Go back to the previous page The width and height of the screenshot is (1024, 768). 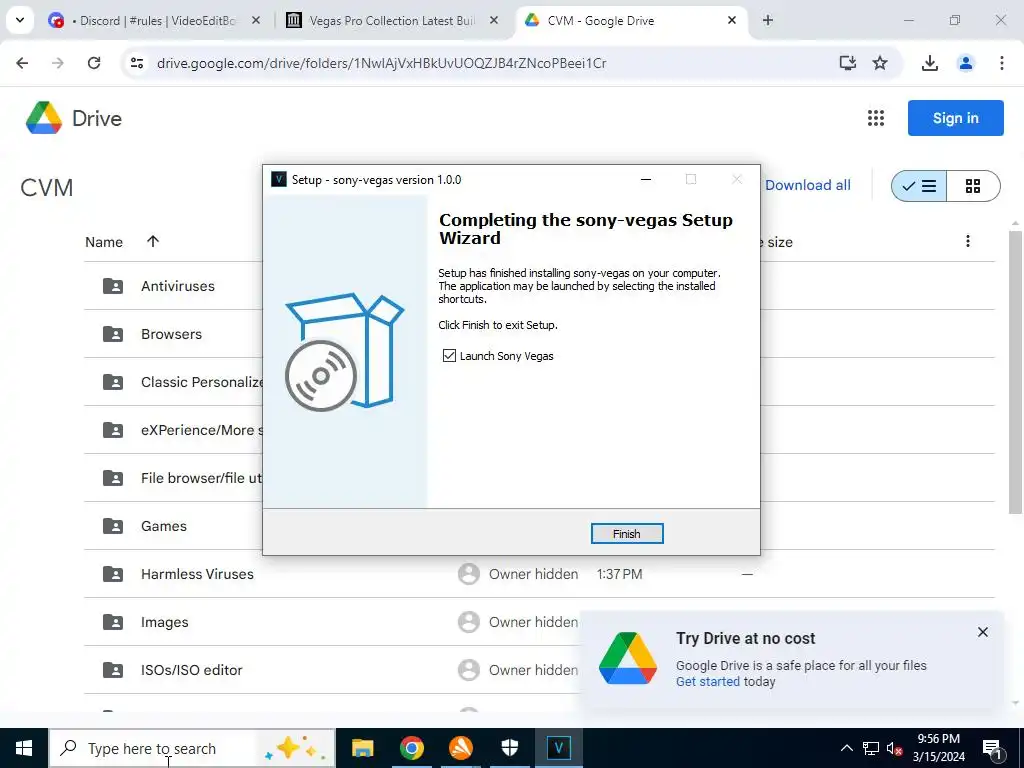(x=22, y=63)
